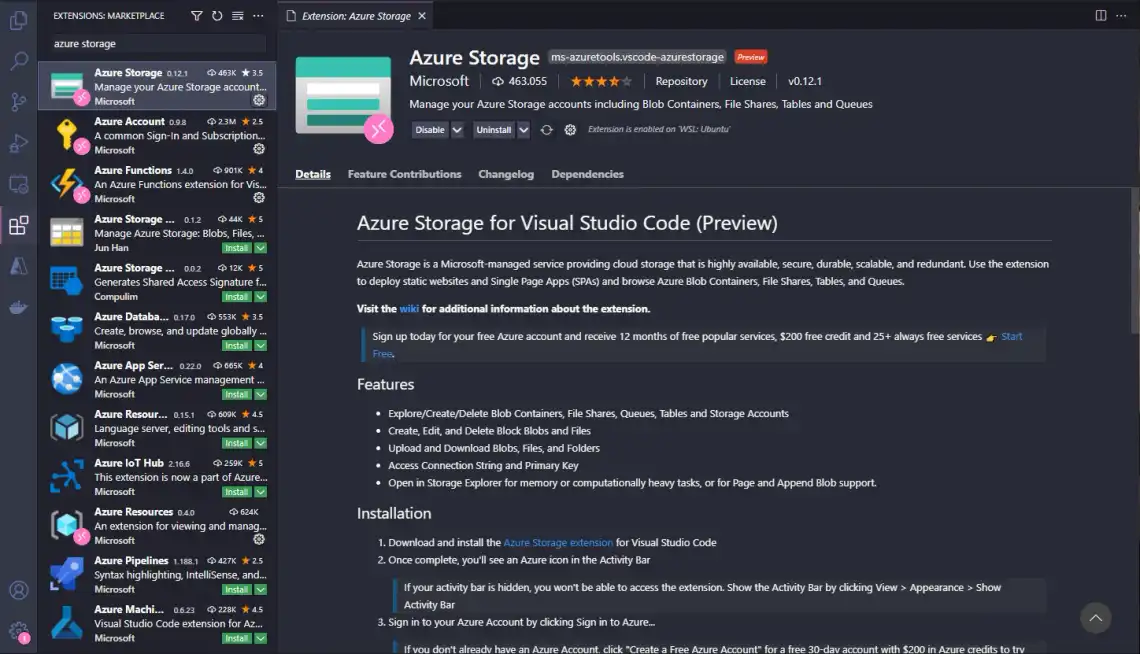
Task: Click in the extensions search box
Action: [155, 43]
